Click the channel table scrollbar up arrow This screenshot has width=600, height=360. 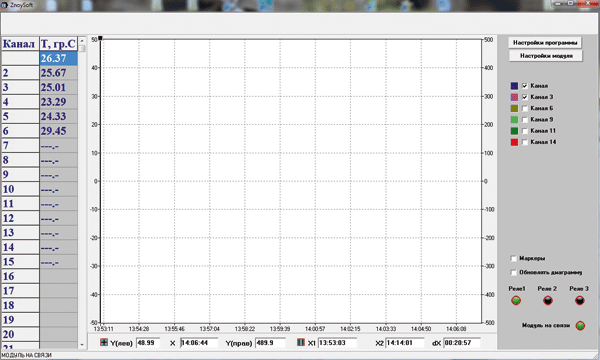pos(82,41)
